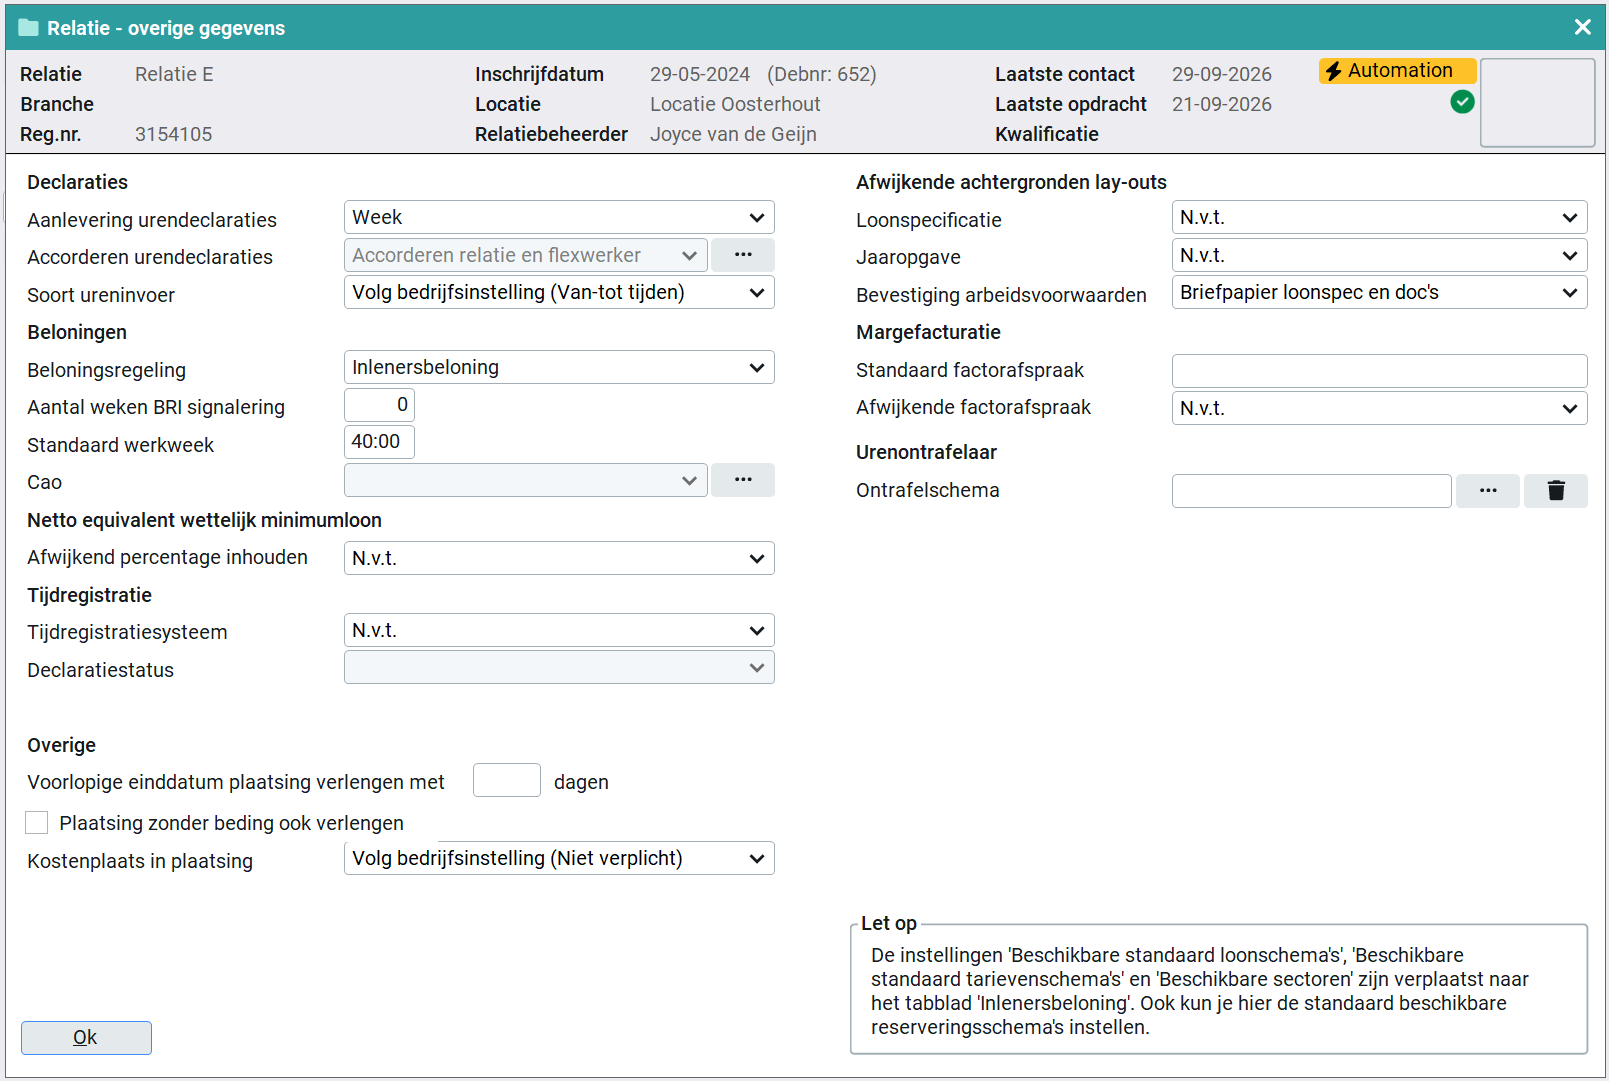Close the Relatie overige gegevens dialog

point(1582,27)
